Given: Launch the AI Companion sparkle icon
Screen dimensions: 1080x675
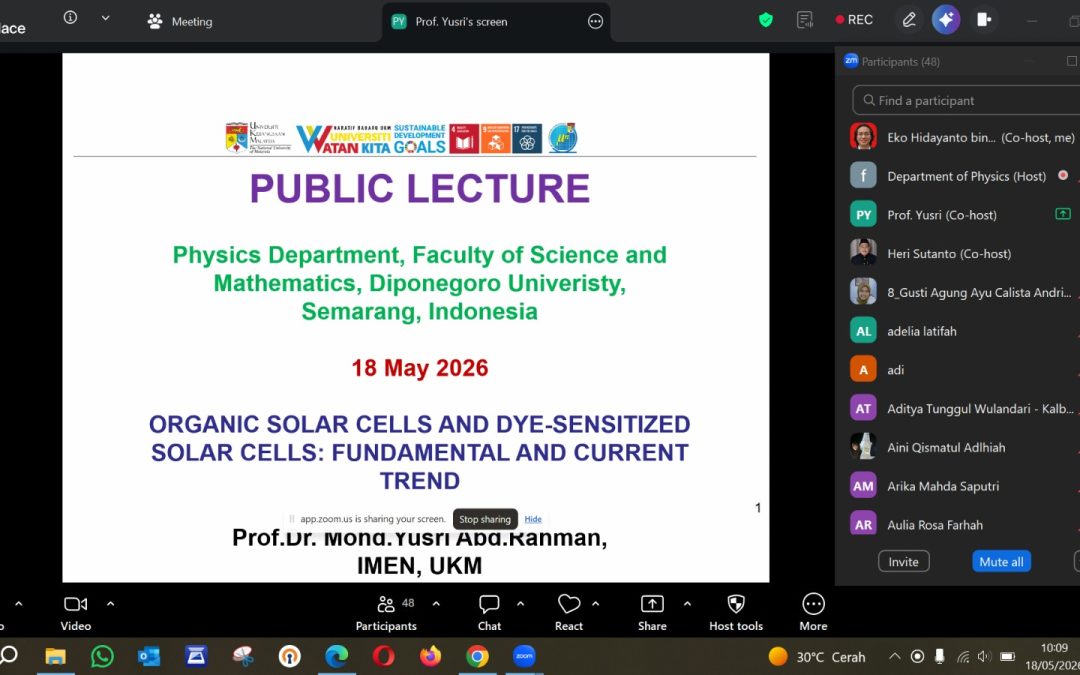Looking at the screenshot, I should [x=946, y=20].
